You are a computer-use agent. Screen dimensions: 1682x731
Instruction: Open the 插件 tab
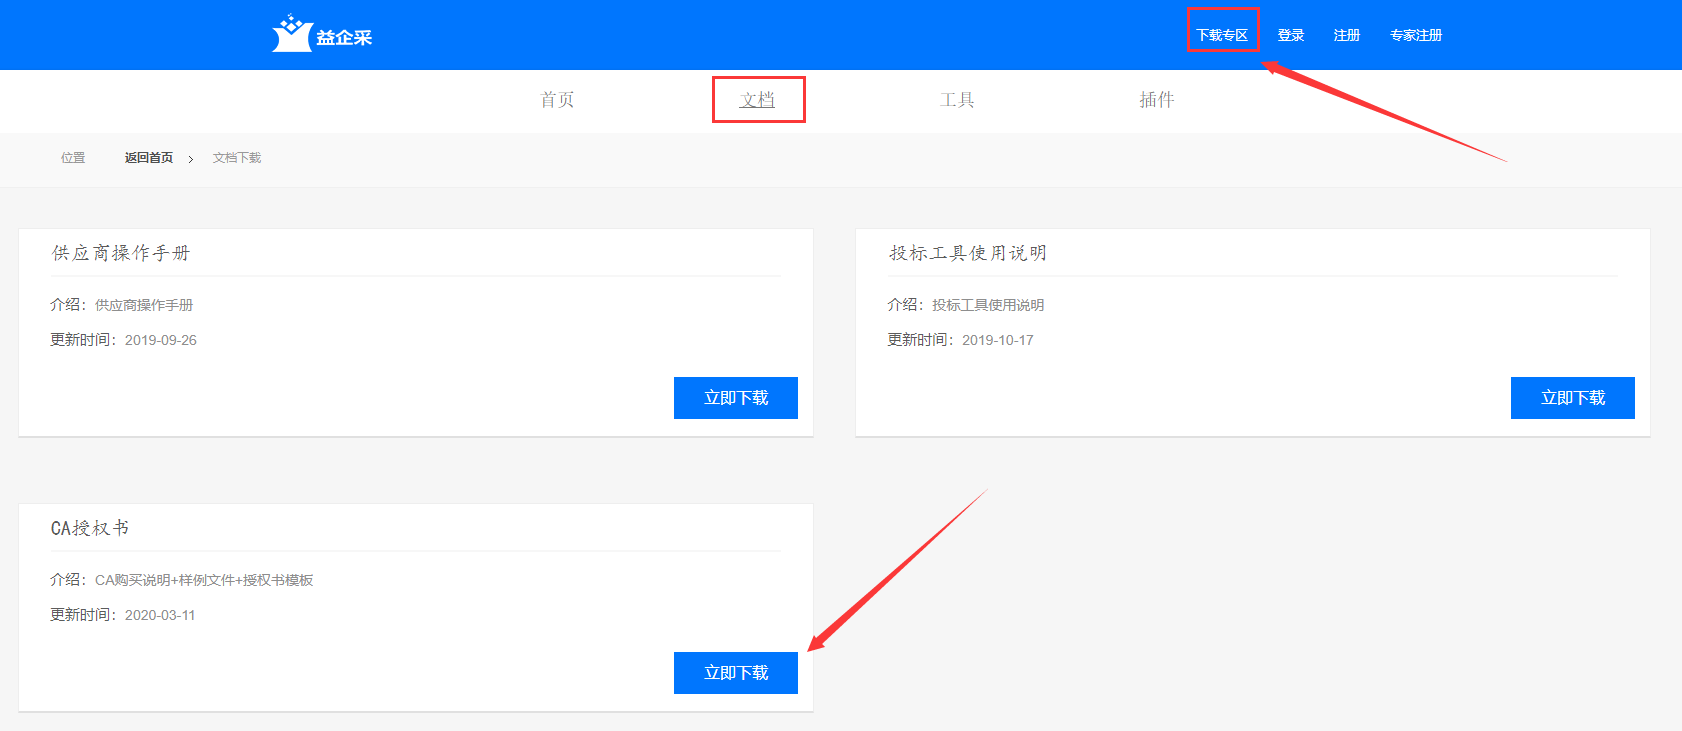point(1157,100)
